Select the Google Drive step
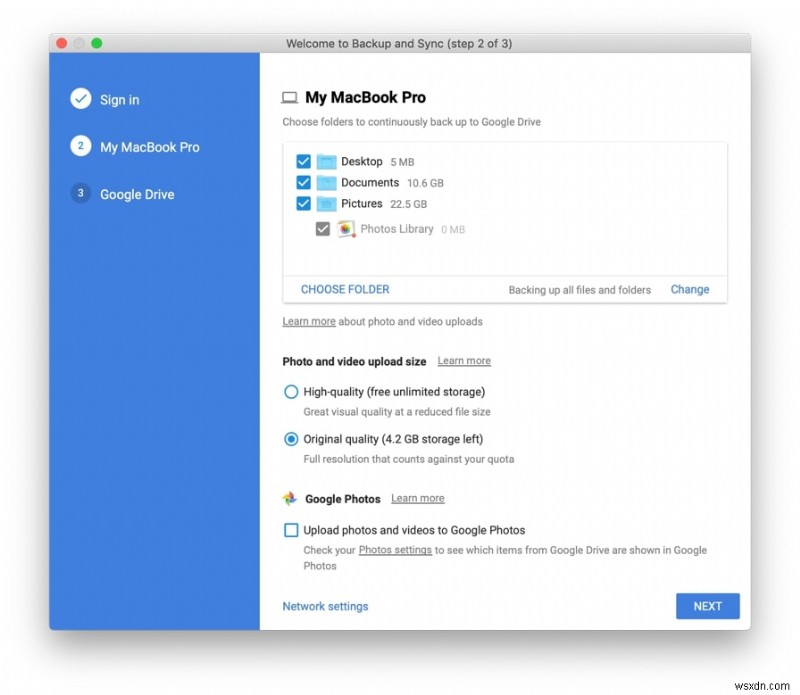The height and width of the screenshot is (695, 800). (x=136, y=194)
